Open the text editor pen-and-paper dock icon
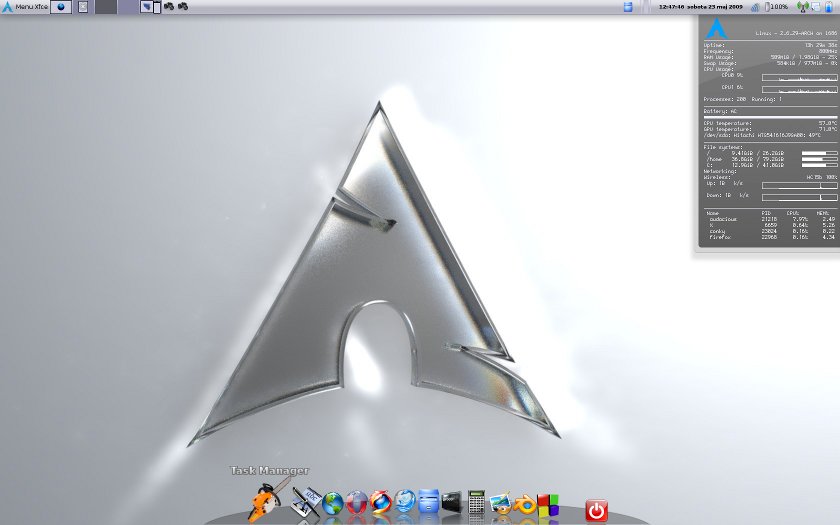This screenshot has width=840, height=525. point(306,501)
